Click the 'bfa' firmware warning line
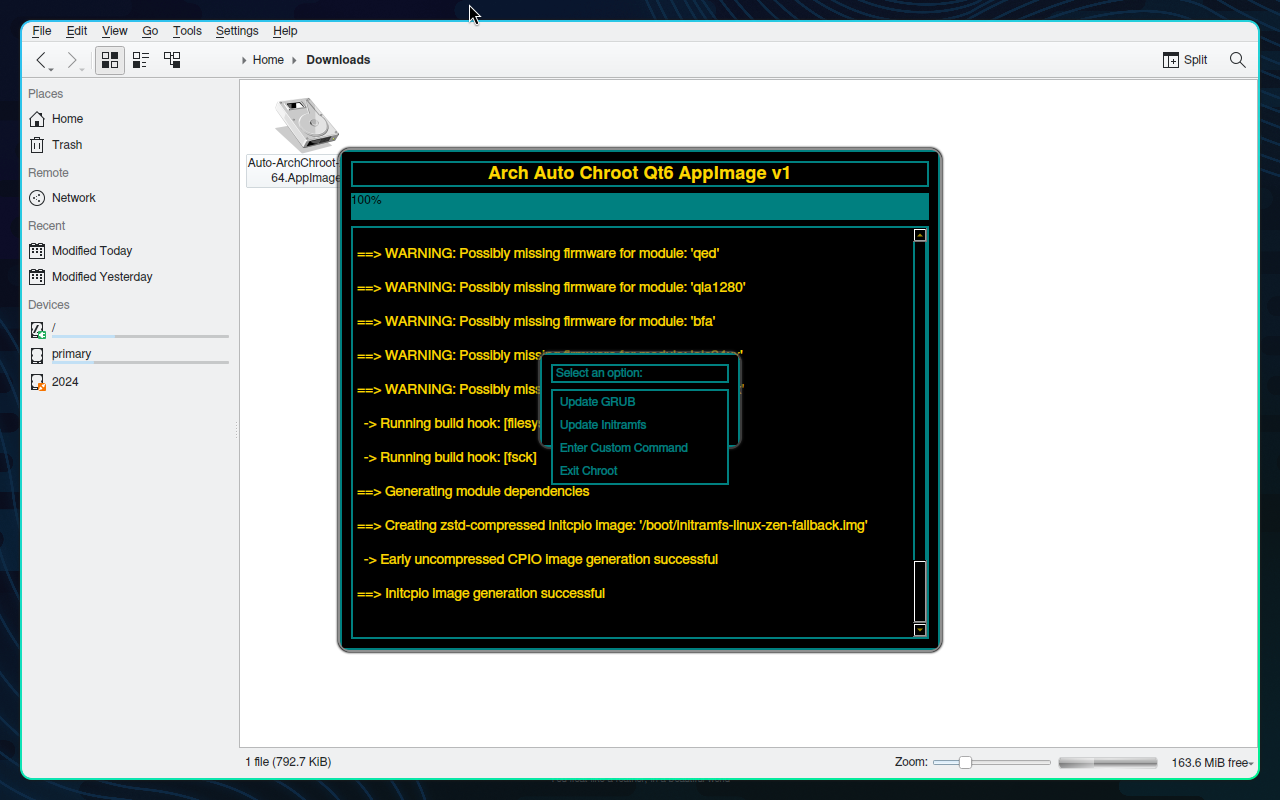This screenshot has height=800, width=1280. [536, 321]
